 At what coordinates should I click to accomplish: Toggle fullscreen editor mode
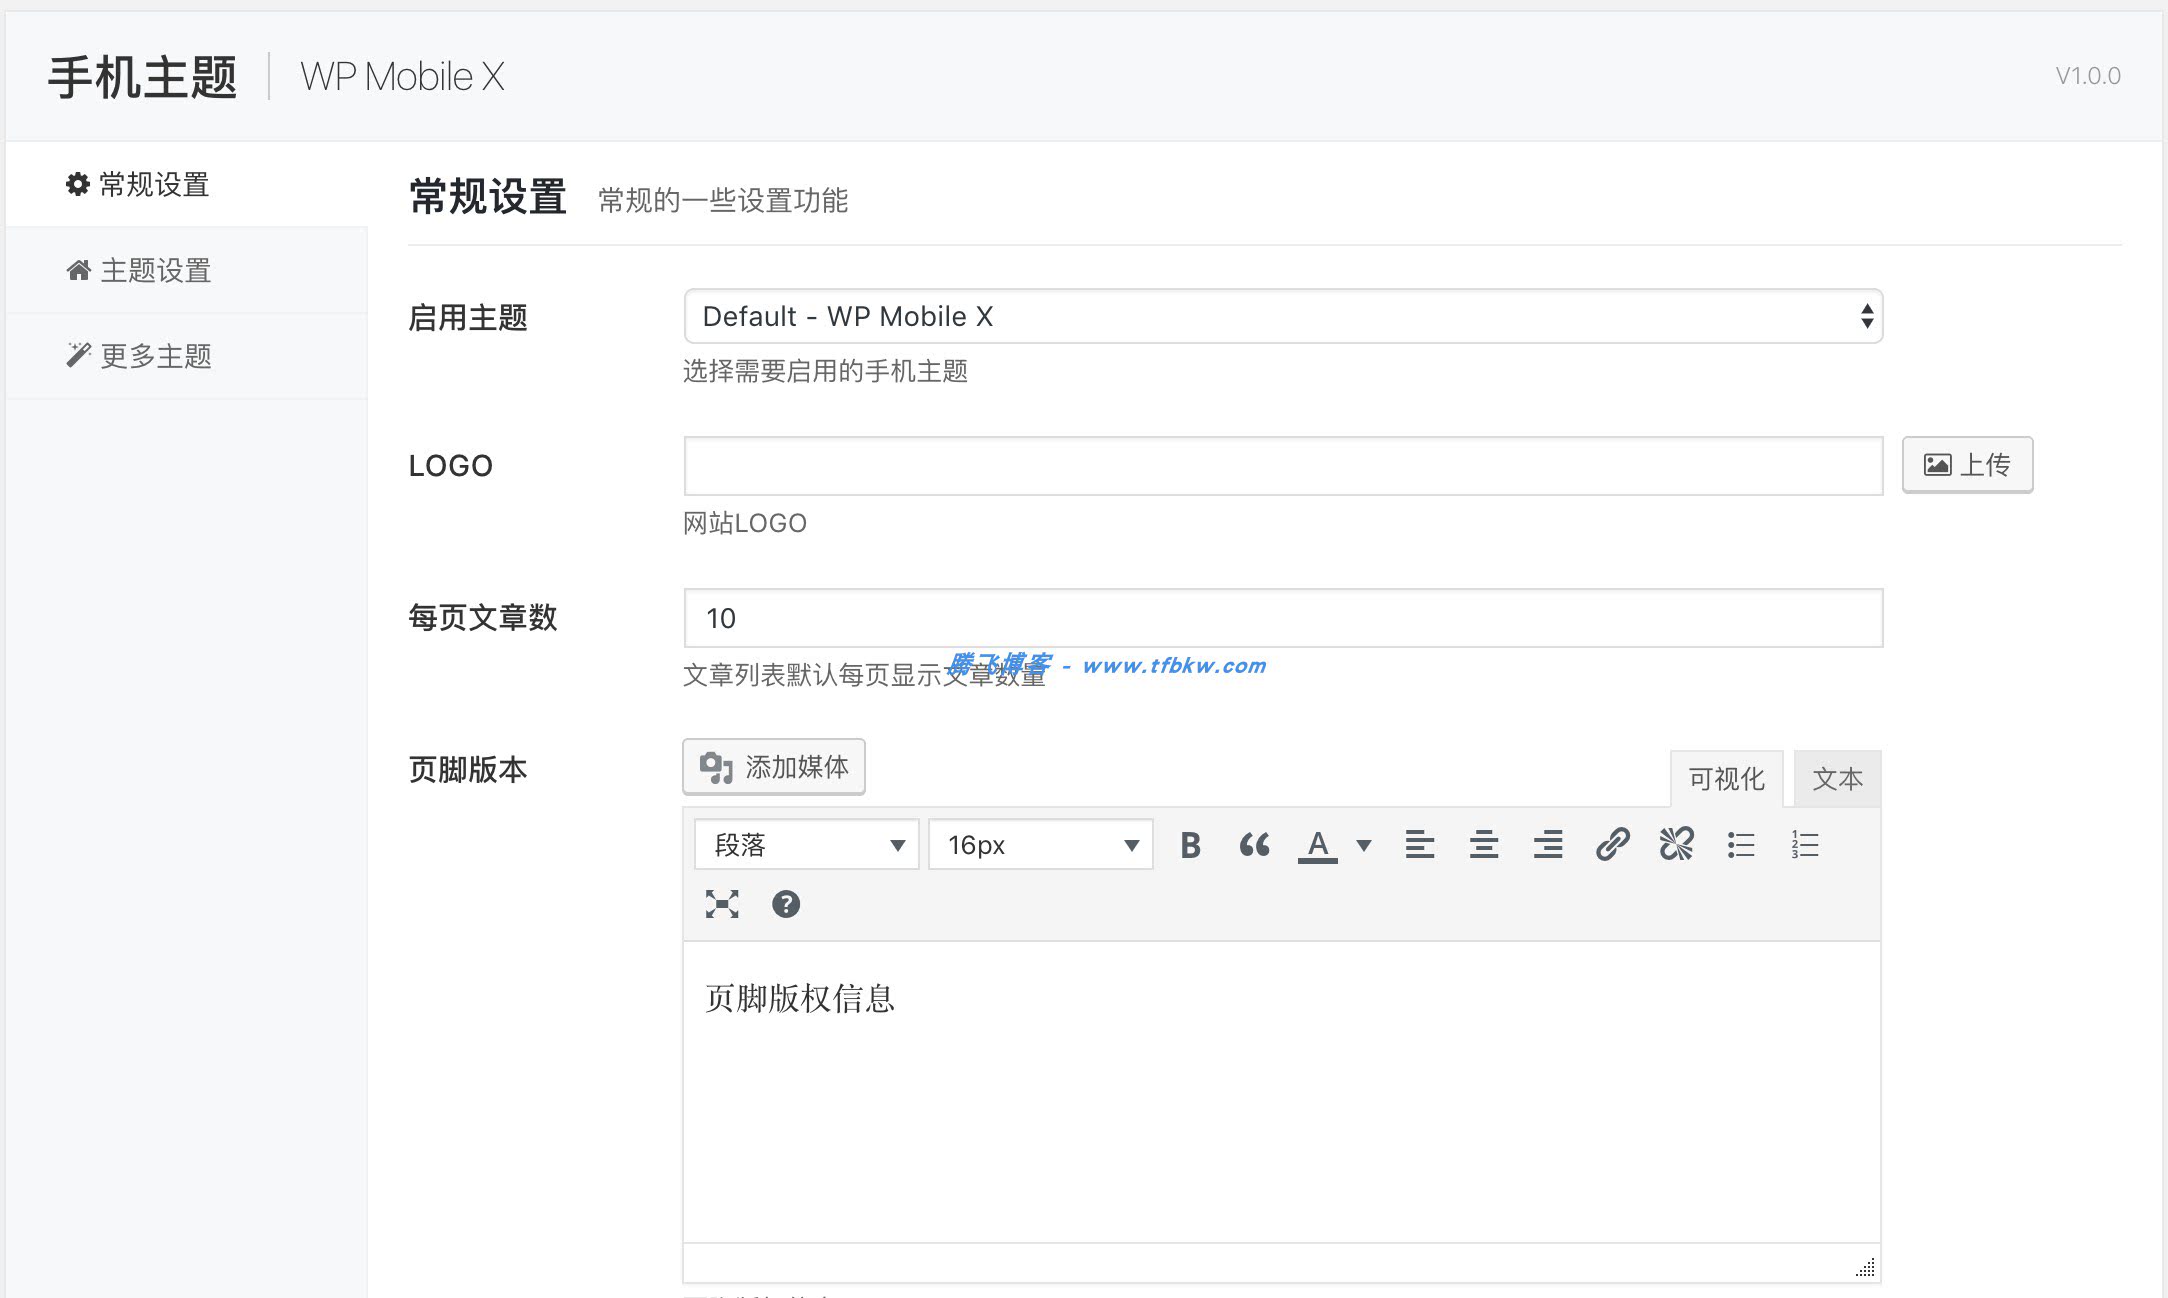[x=722, y=904]
